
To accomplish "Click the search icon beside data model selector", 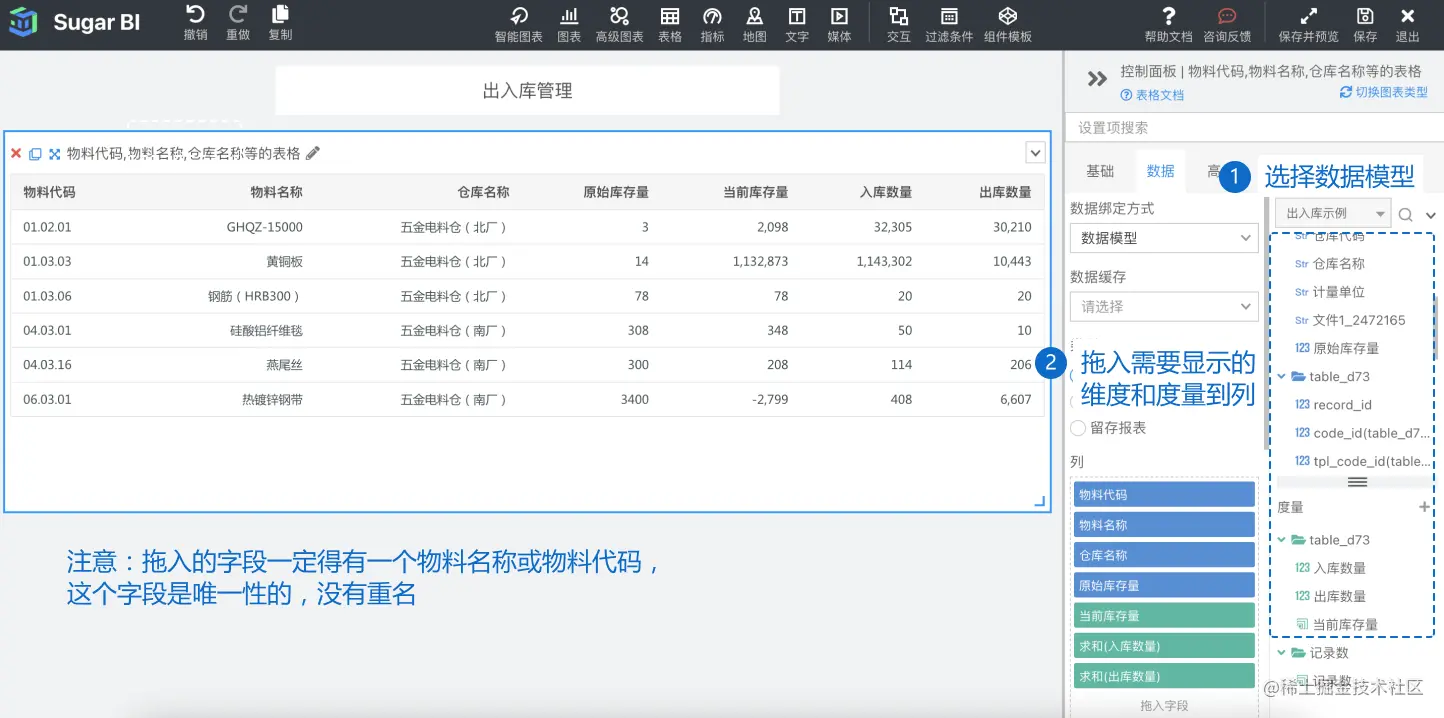I will pos(1406,214).
